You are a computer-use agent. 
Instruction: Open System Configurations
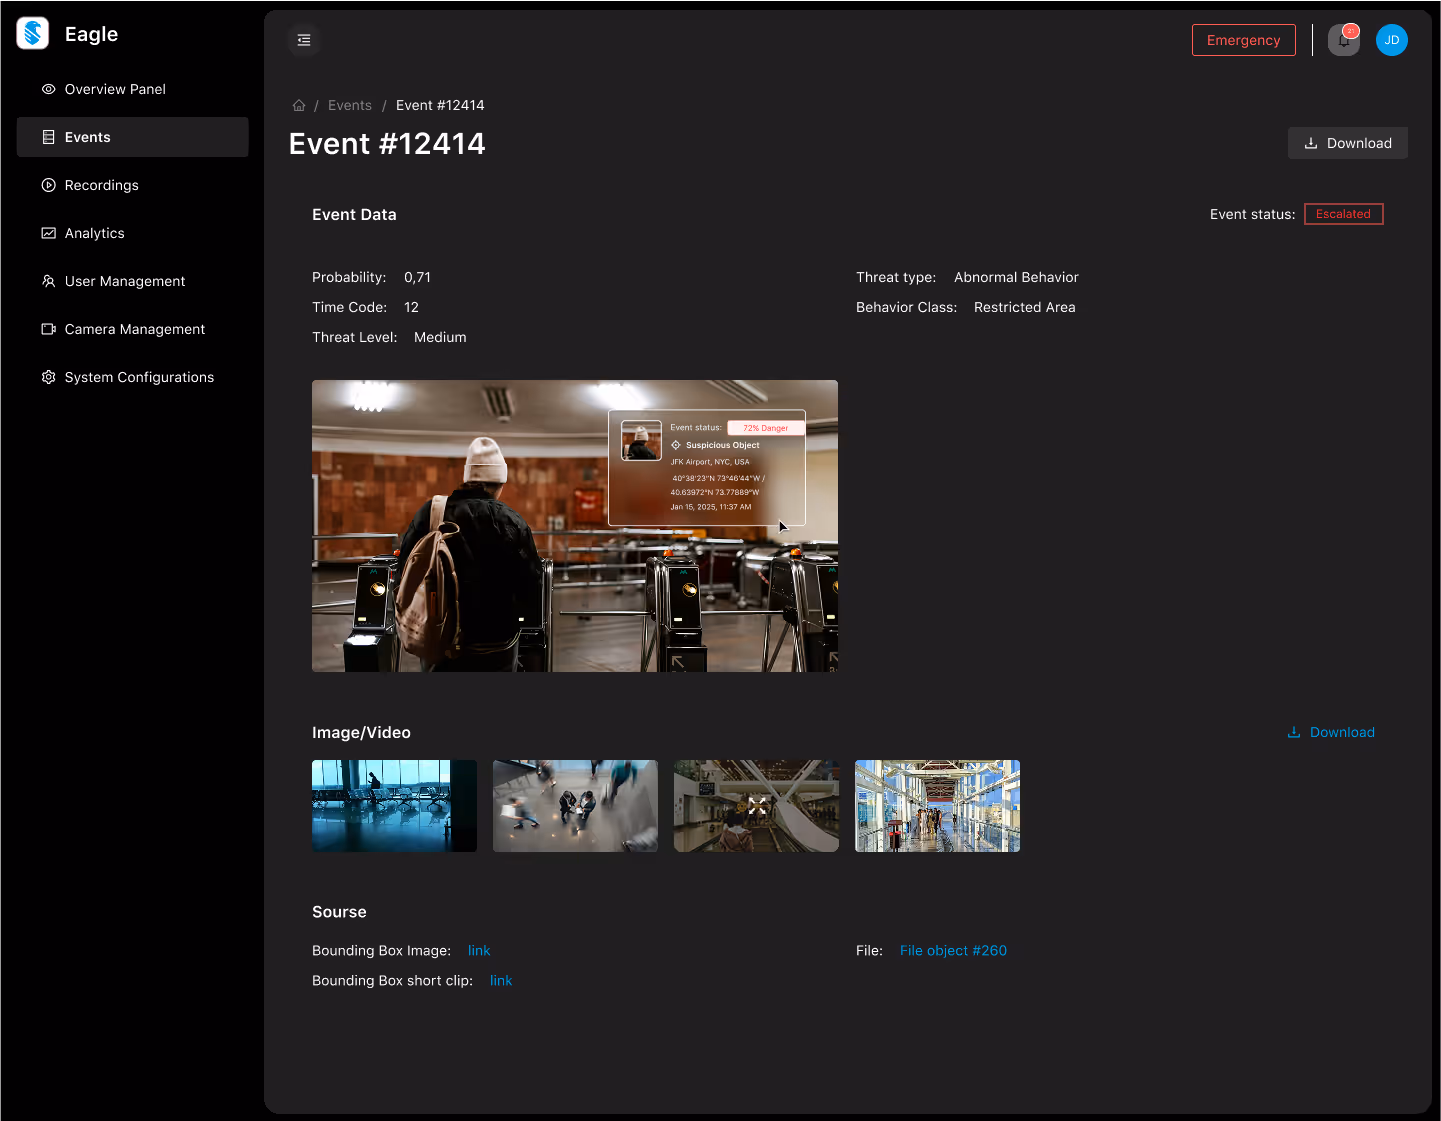point(139,377)
